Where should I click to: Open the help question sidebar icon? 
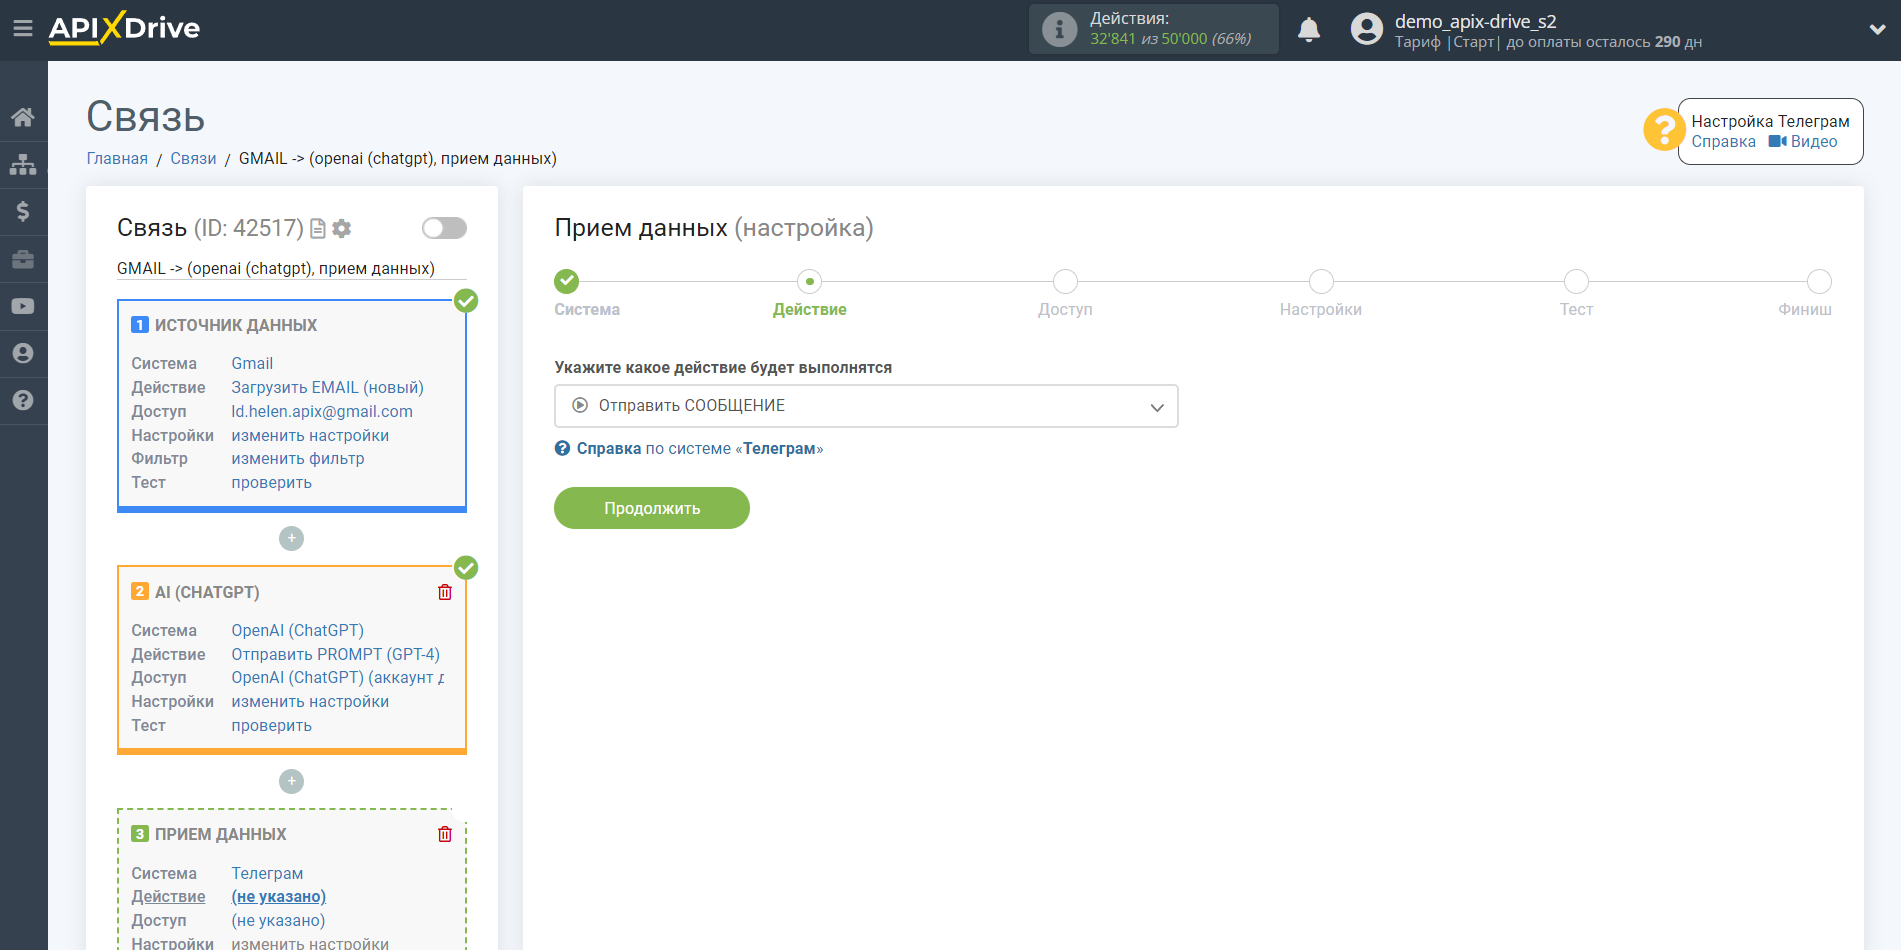[x=23, y=400]
